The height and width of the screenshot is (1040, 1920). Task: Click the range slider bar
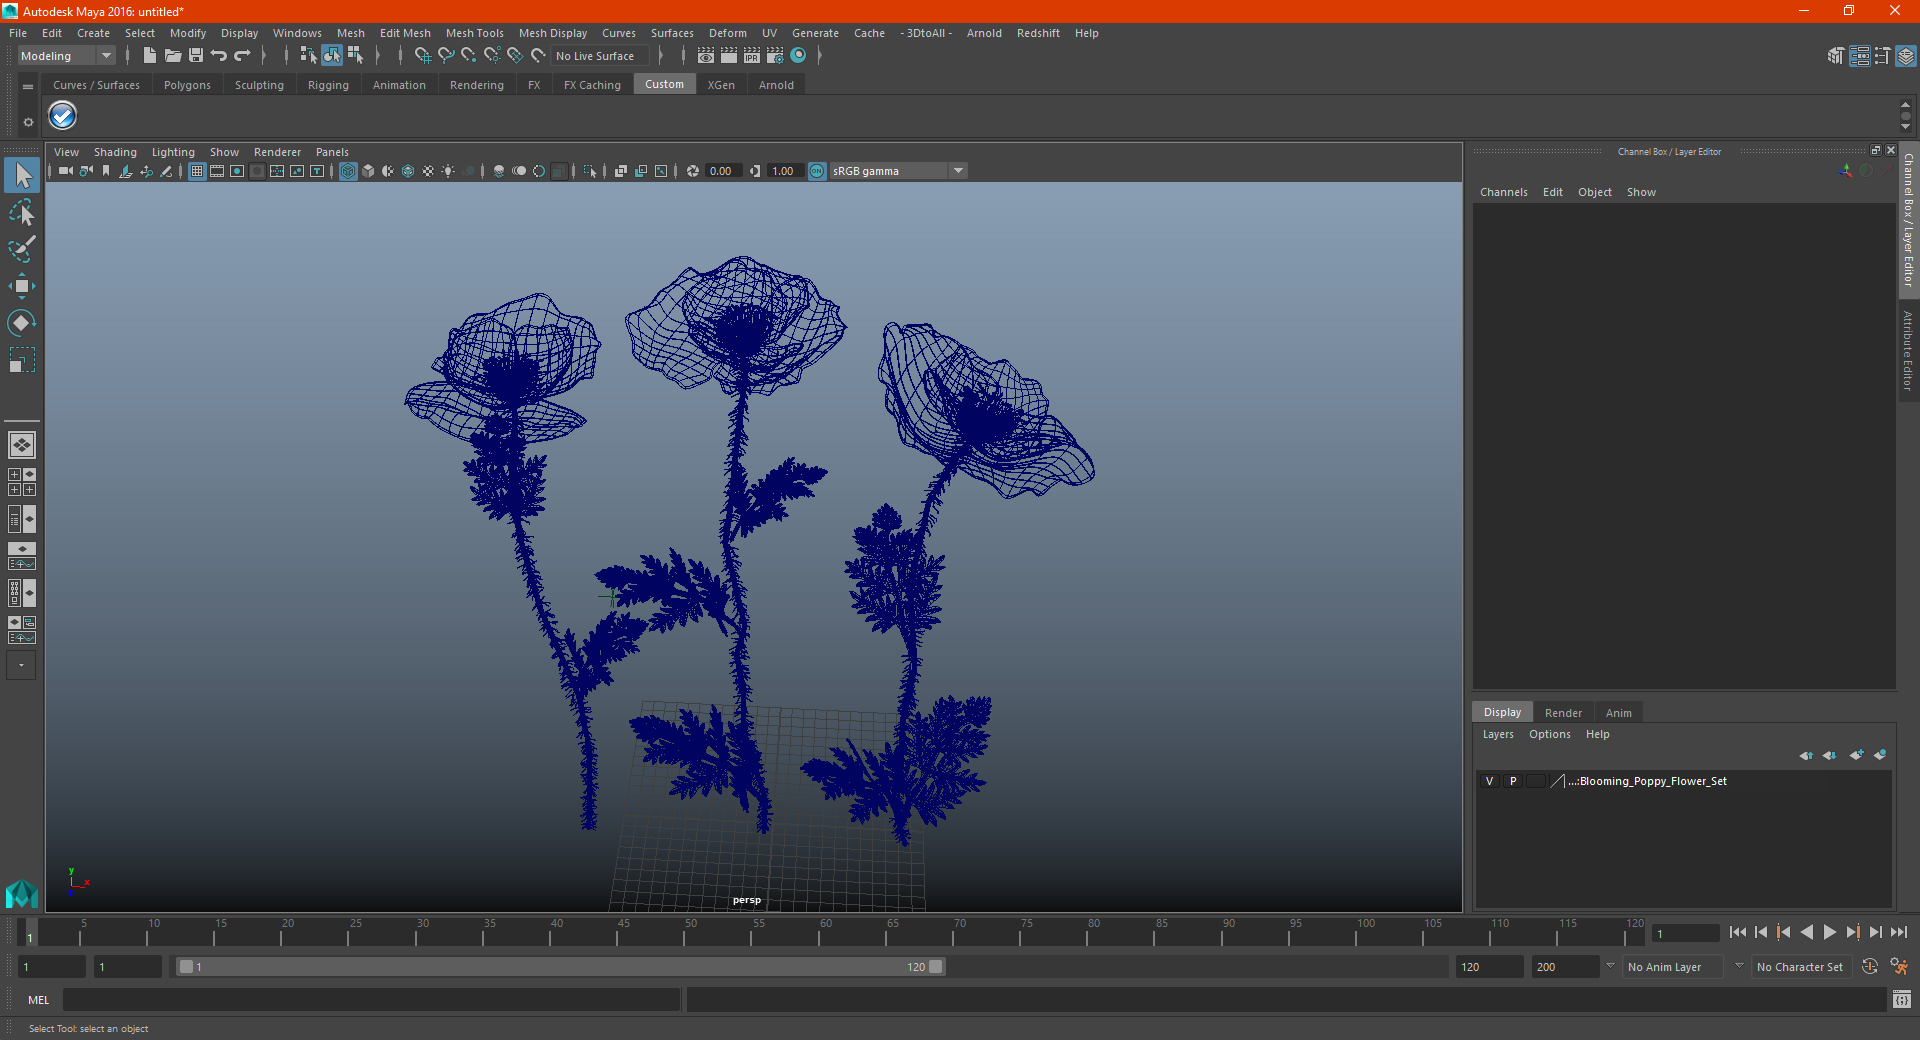click(560, 967)
